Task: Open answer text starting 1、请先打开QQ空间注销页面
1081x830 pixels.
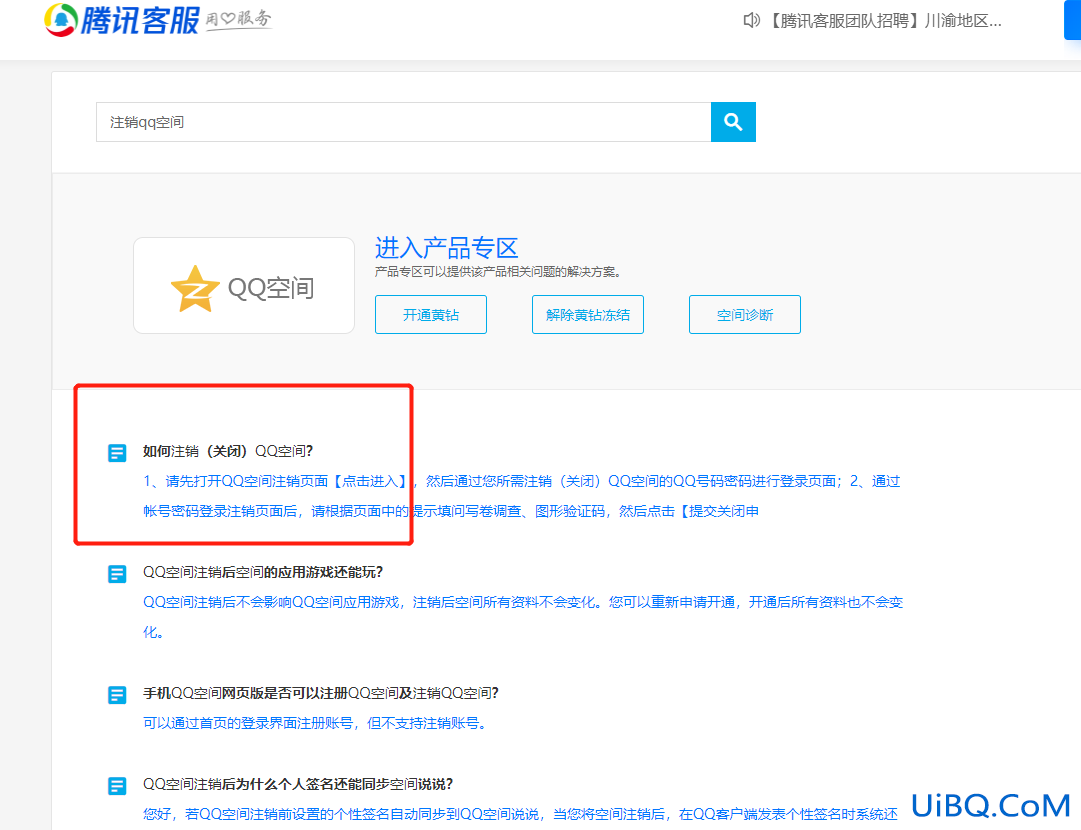Action: (522, 496)
